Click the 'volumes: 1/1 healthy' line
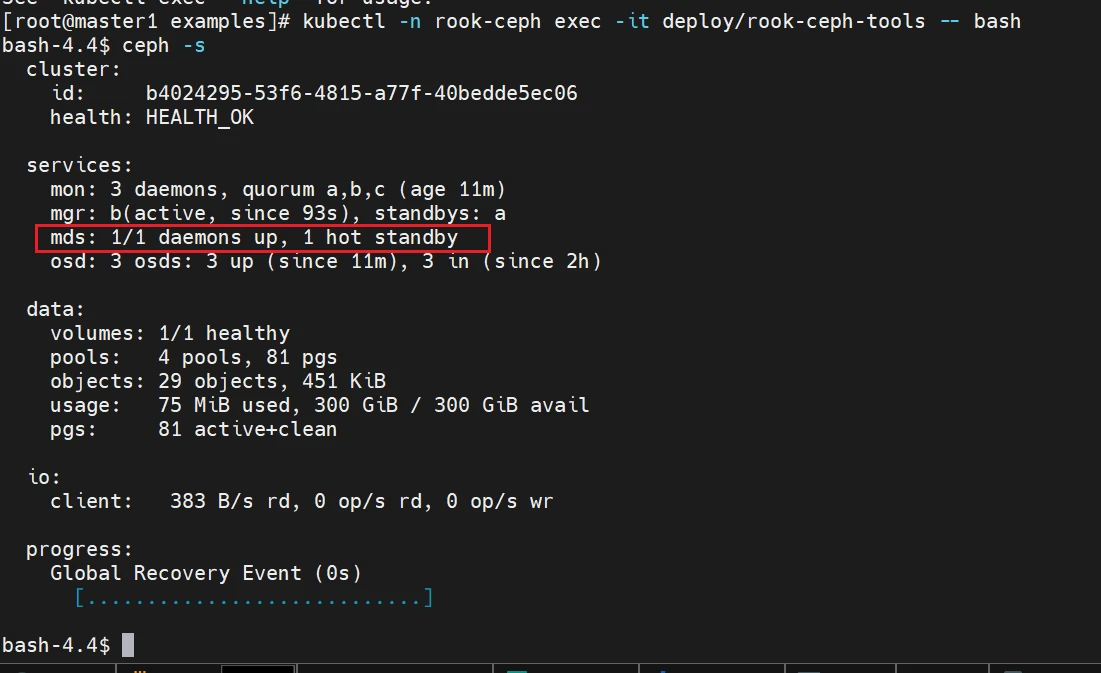The image size is (1101, 673). click(x=170, y=333)
